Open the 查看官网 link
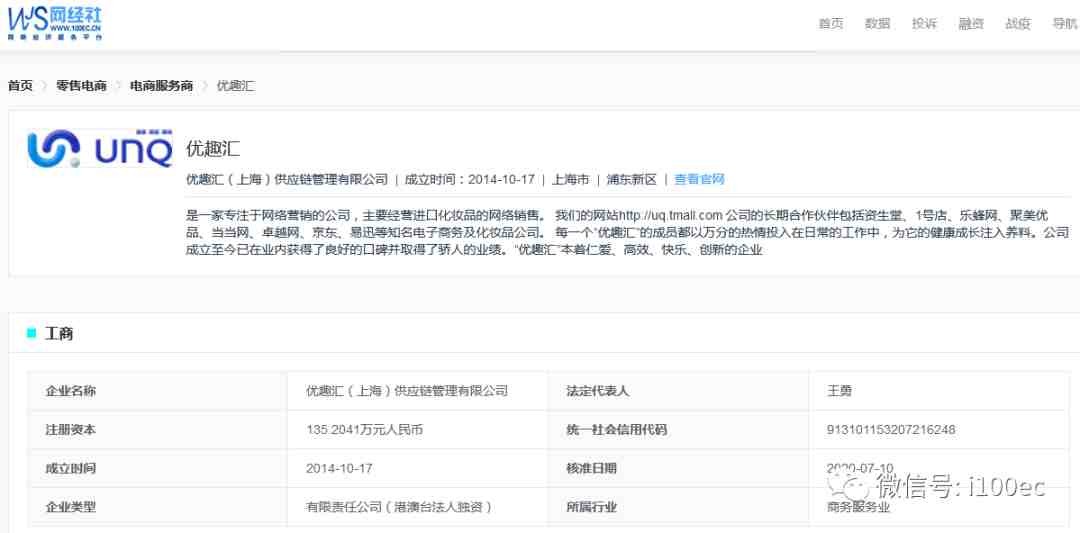The height and width of the screenshot is (533, 1080). tap(699, 180)
